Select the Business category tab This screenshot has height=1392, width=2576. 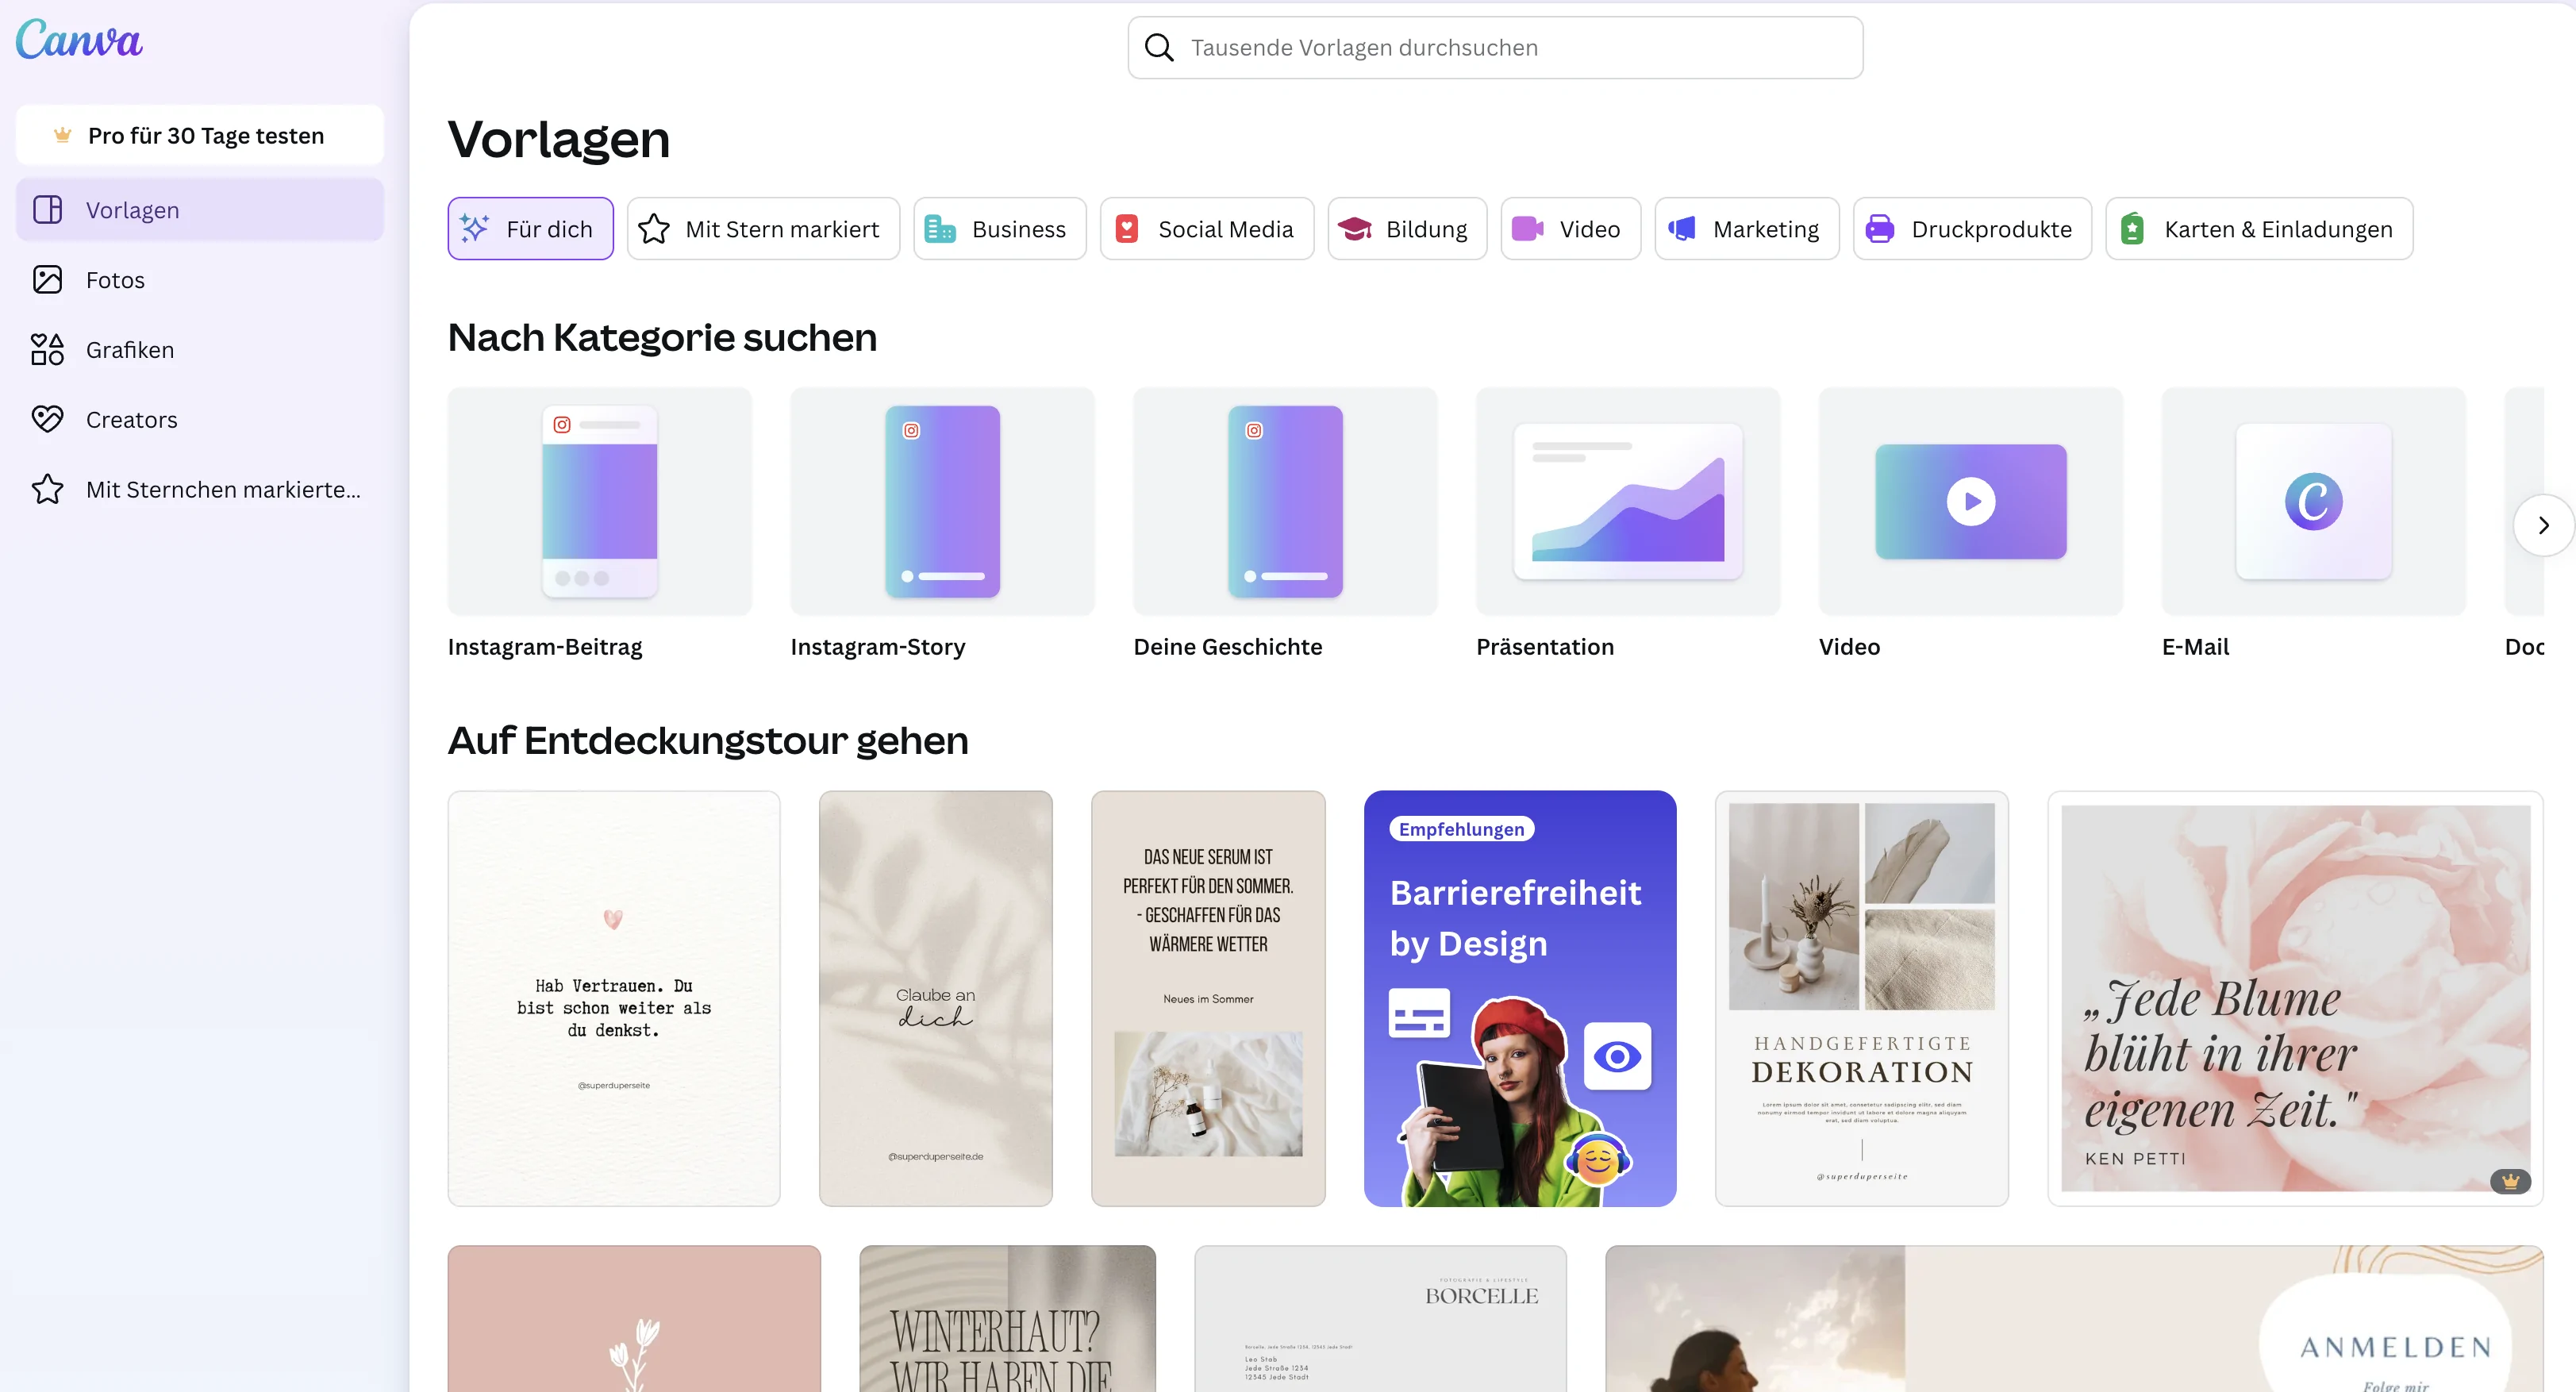(999, 229)
